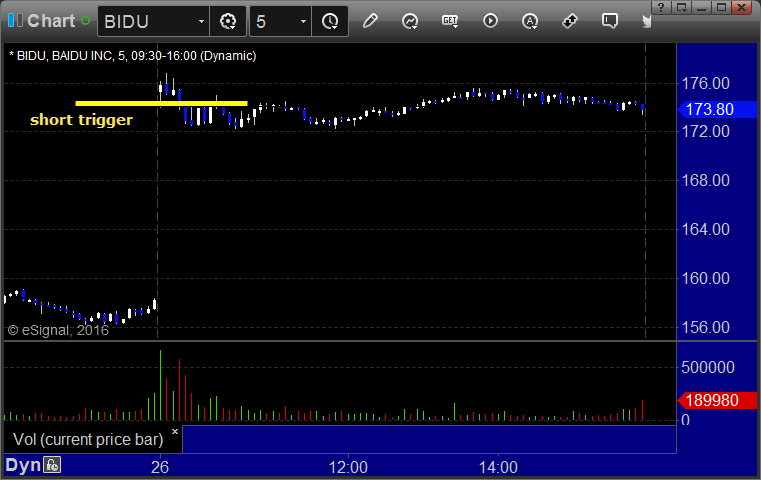Click the interval field showing 5
The height and width of the screenshot is (480, 761).
coord(274,21)
